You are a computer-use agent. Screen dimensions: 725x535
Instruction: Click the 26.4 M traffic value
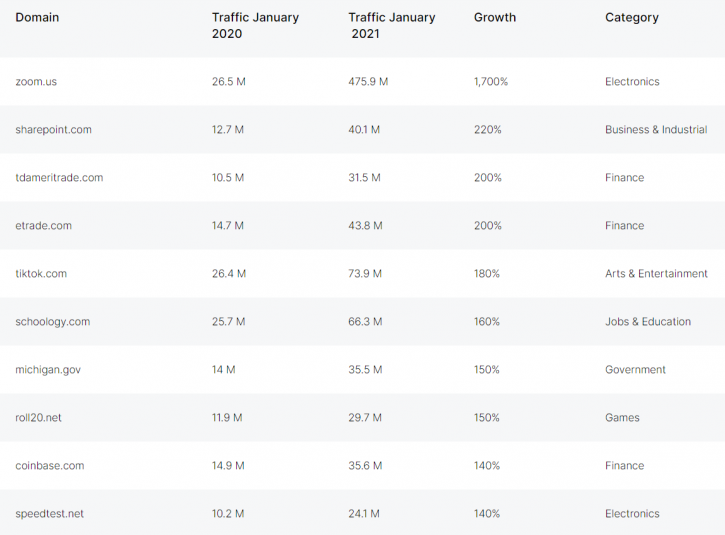[x=229, y=274]
